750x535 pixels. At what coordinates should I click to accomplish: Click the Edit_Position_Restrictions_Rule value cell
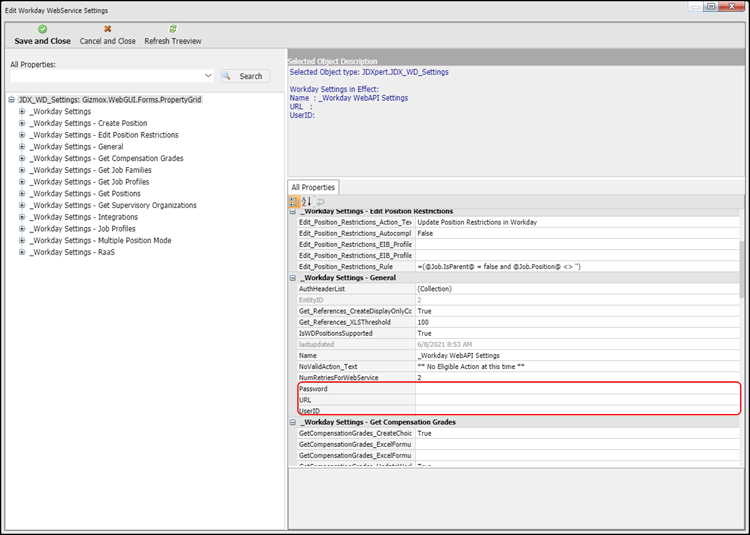[577, 267]
